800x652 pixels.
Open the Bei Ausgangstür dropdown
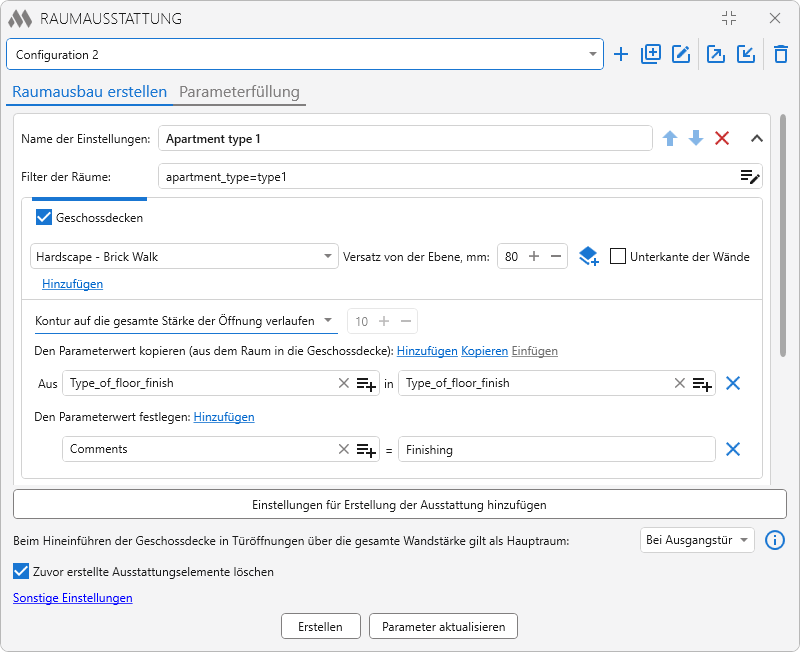pos(697,540)
